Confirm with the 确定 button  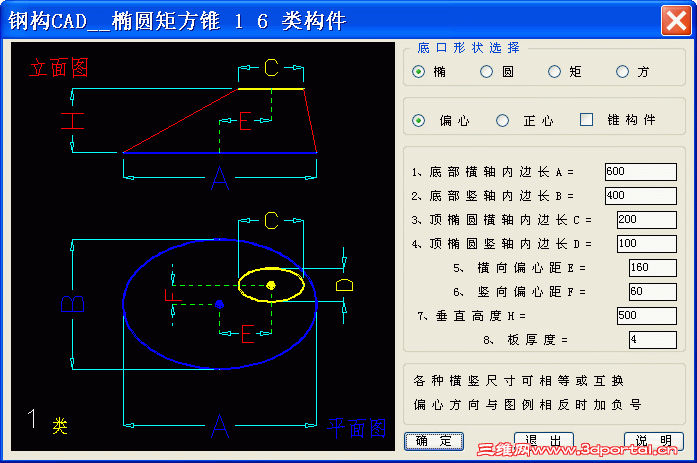point(434,441)
